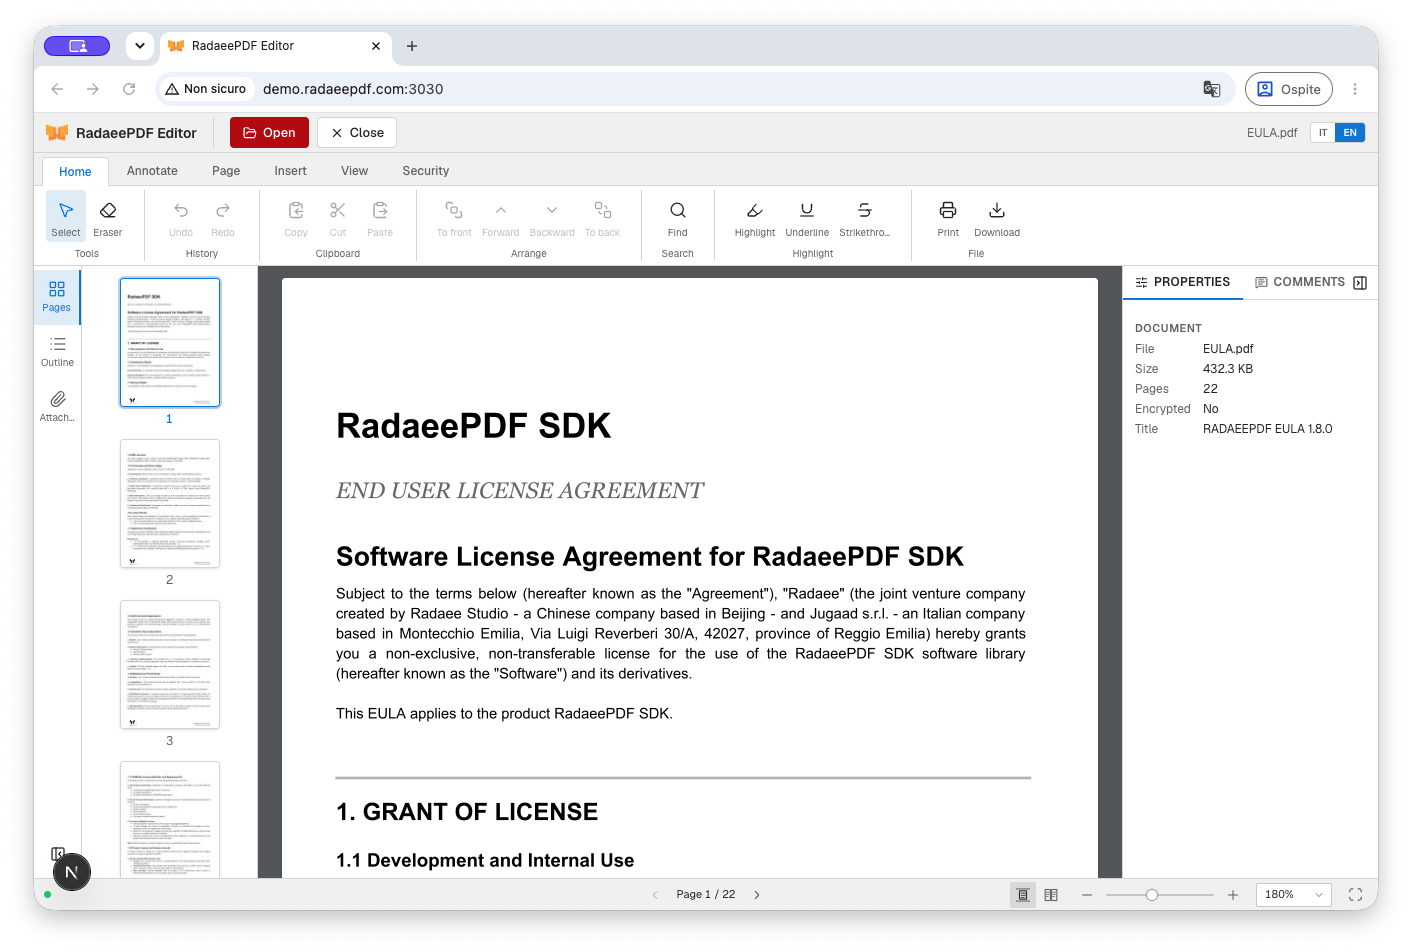The height and width of the screenshot is (952, 1412).
Task: Select page 2 thumbnail
Action: pyautogui.click(x=170, y=504)
